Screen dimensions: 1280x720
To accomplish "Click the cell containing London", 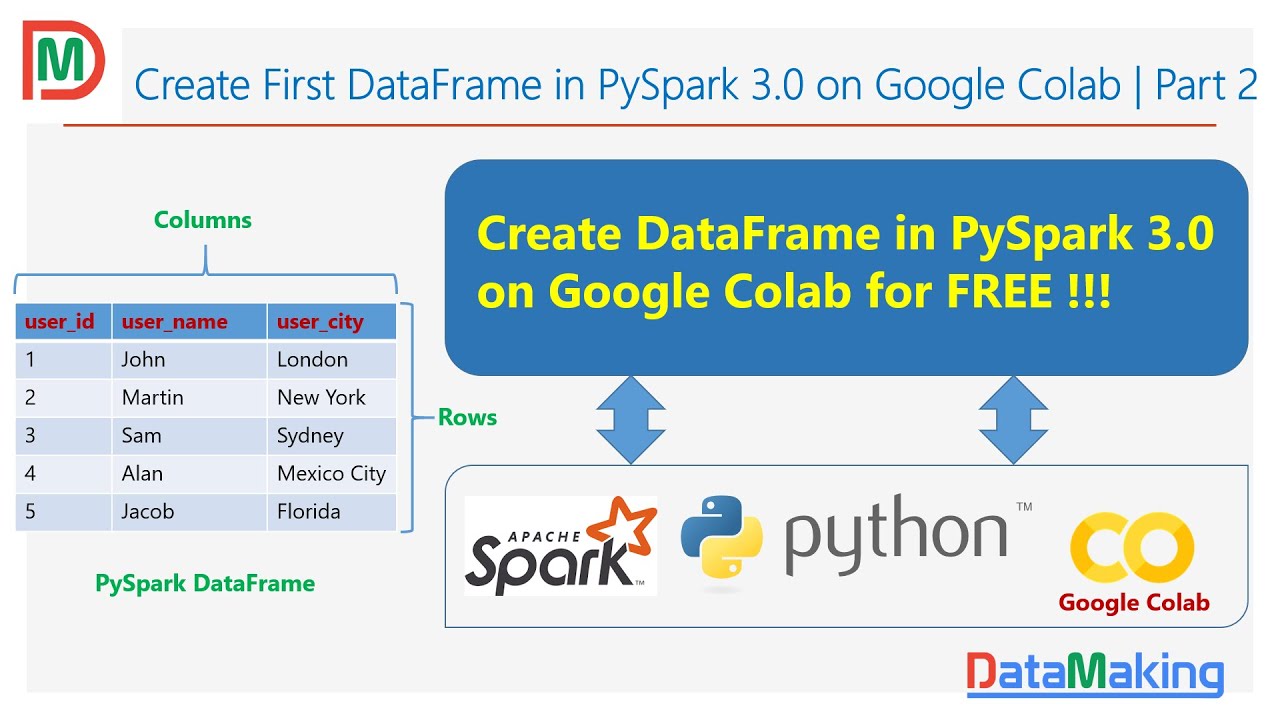I will 332,360.
